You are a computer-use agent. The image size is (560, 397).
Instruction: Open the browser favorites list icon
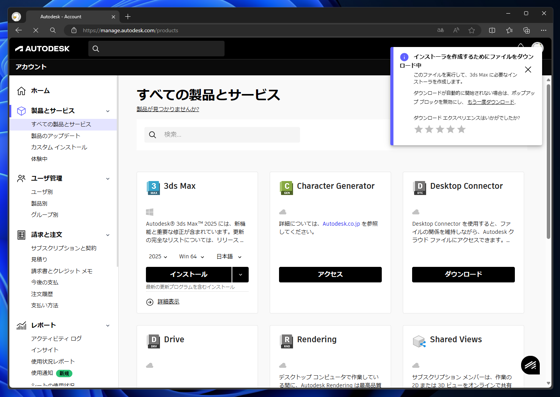(x=509, y=30)
